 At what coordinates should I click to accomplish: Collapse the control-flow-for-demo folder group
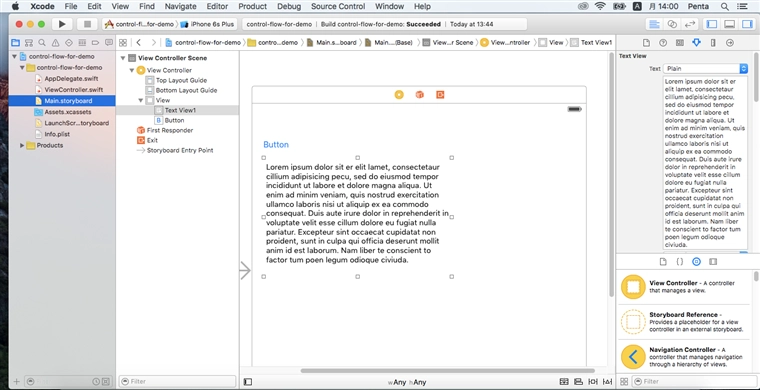click(x=22, y=67)
